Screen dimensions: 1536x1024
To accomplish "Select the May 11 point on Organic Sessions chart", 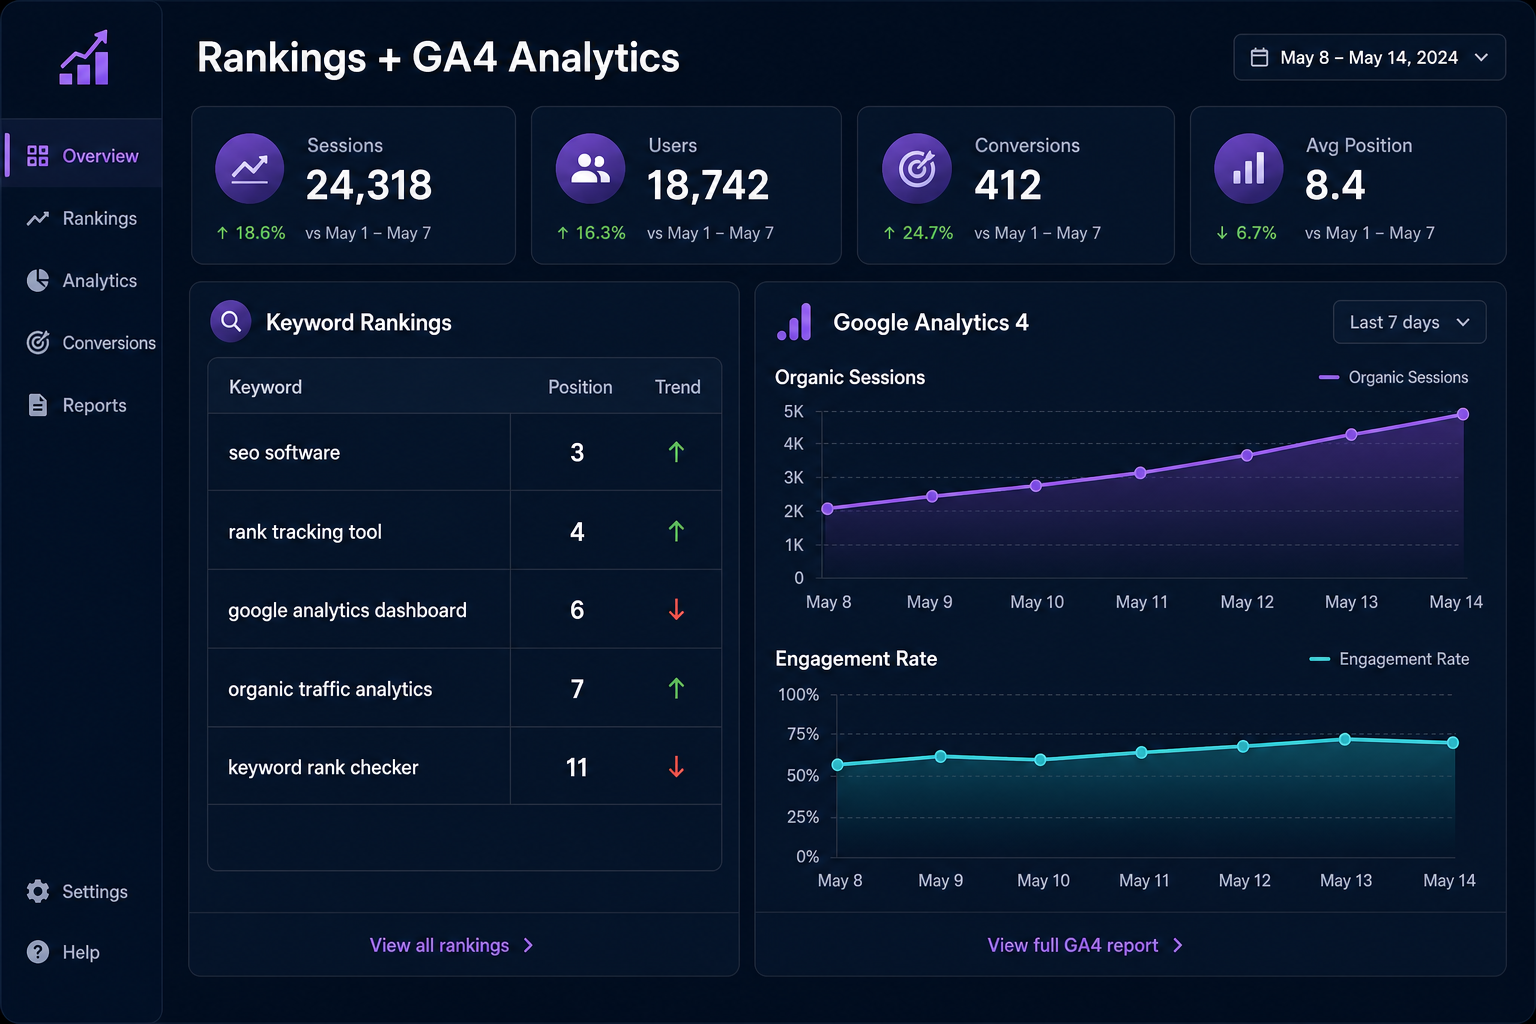I will coord(1140,473).
